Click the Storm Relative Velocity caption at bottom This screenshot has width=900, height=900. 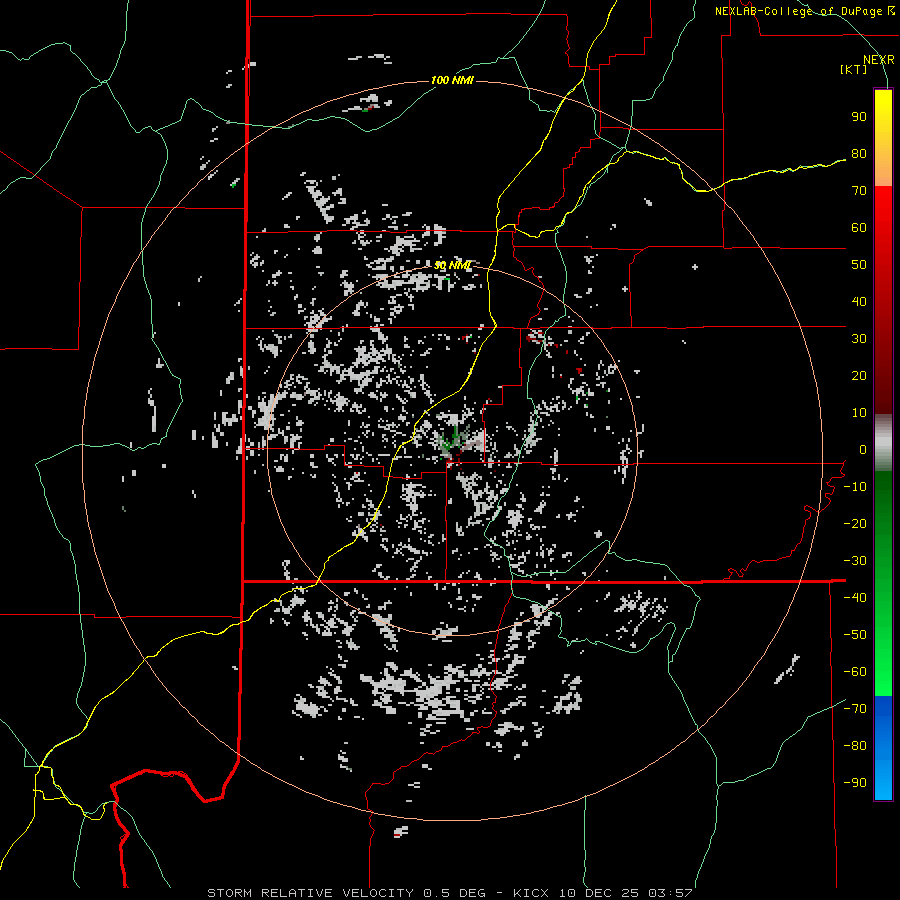449,893
